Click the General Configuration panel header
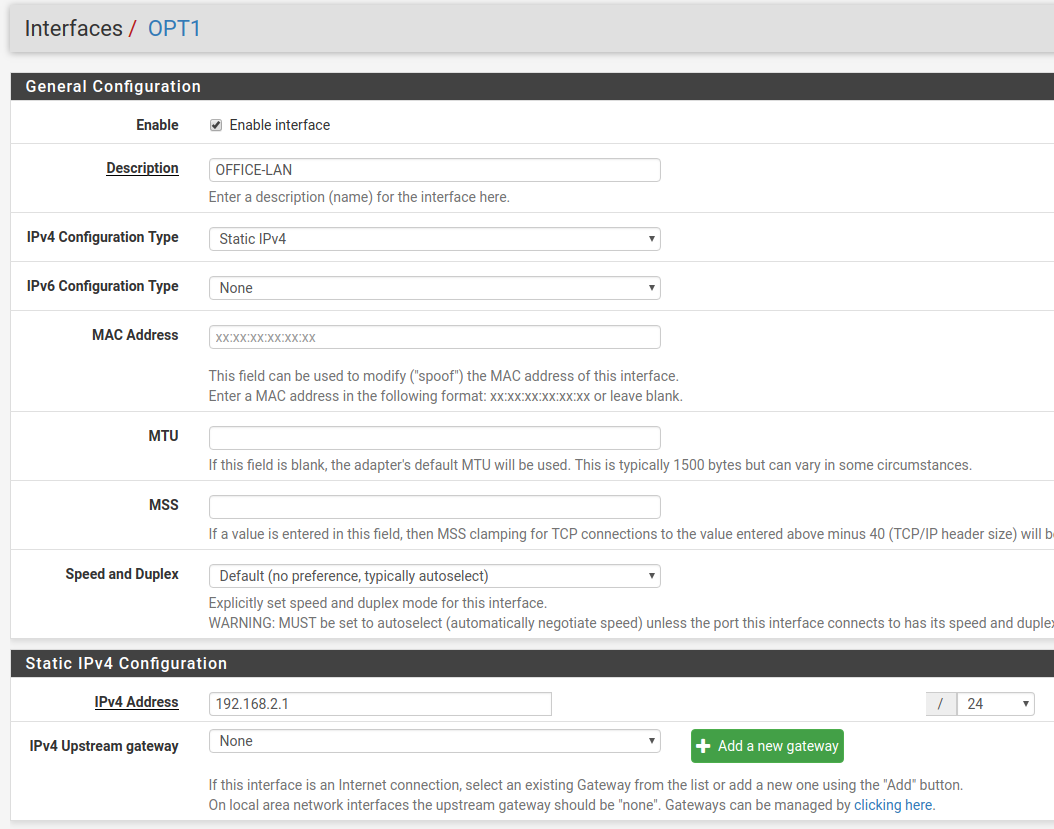 (x=113, y=86)
